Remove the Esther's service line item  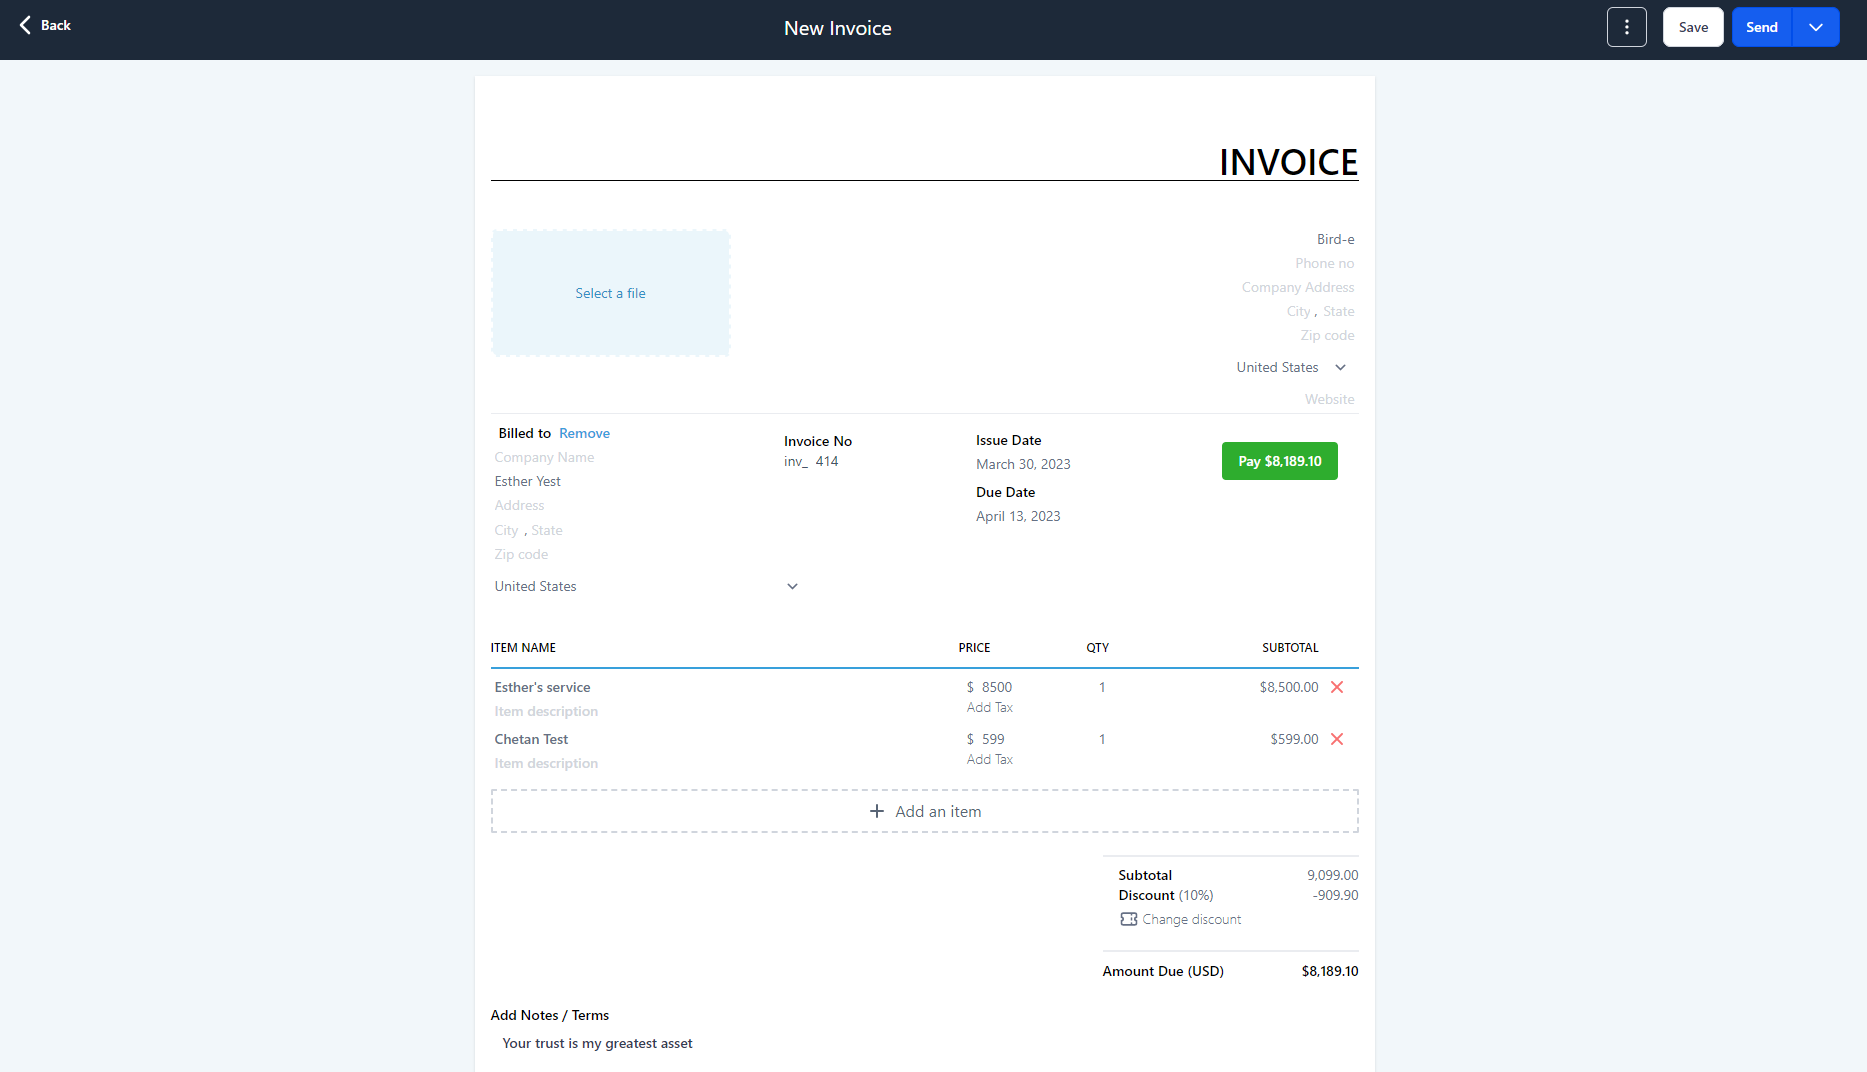tap(1337, 687)
